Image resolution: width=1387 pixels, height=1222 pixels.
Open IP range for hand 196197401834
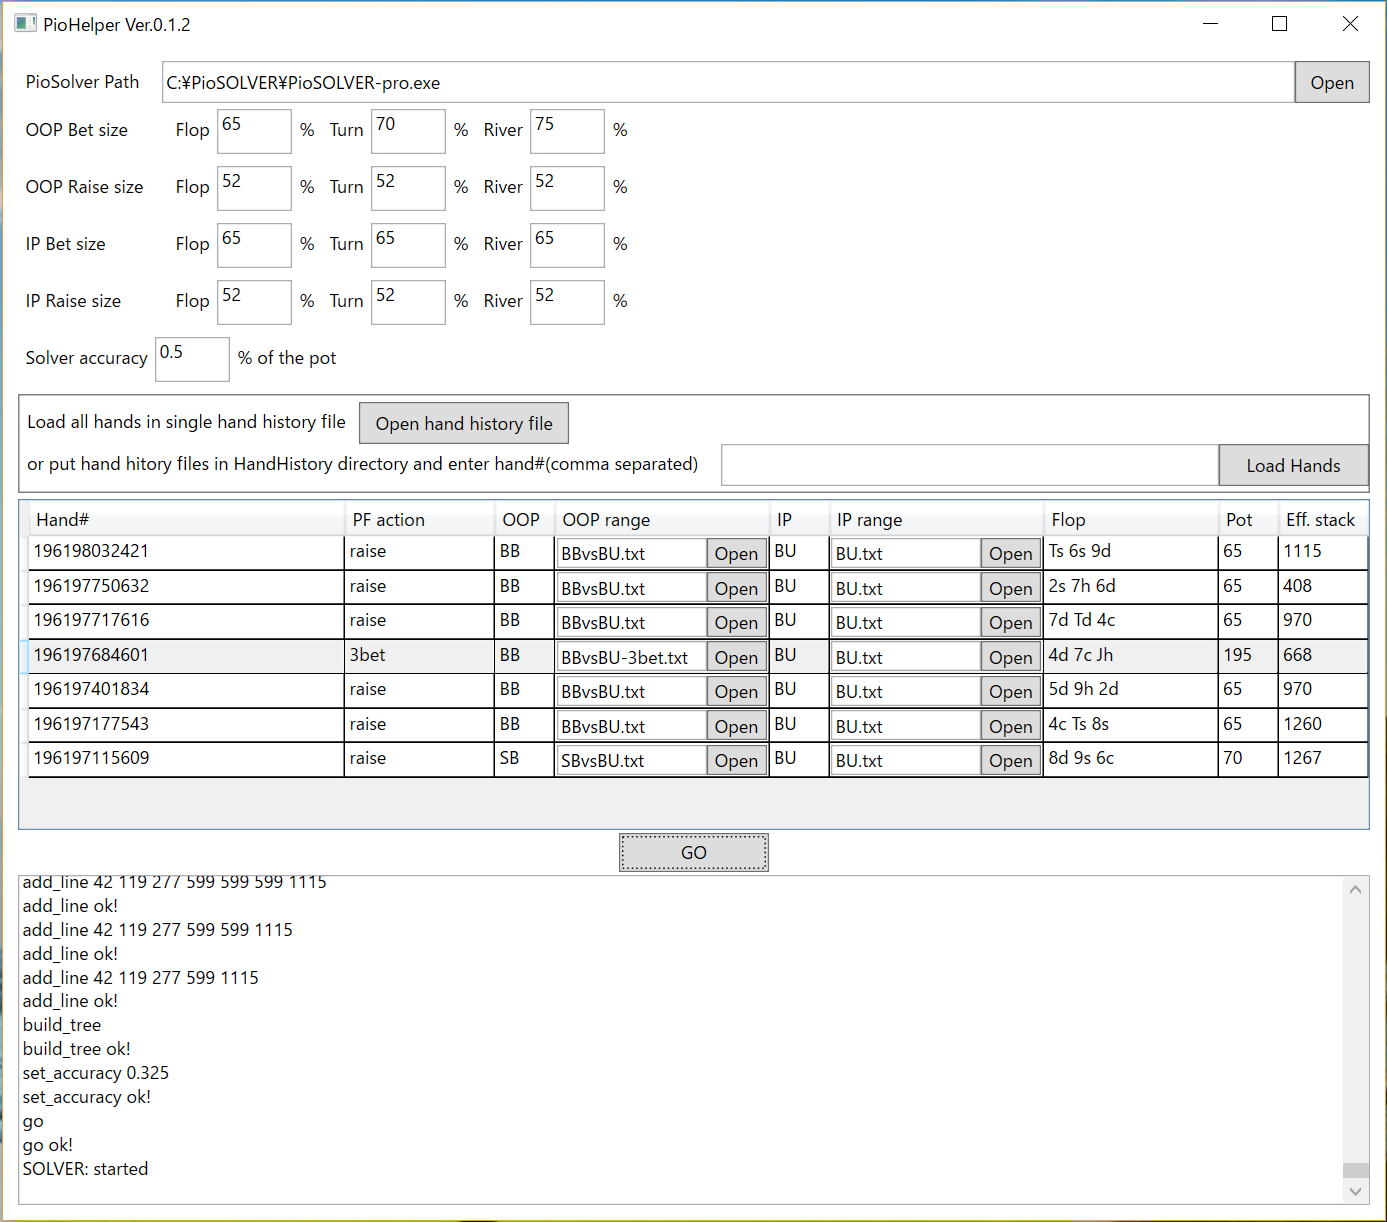tap(1011, 691)
